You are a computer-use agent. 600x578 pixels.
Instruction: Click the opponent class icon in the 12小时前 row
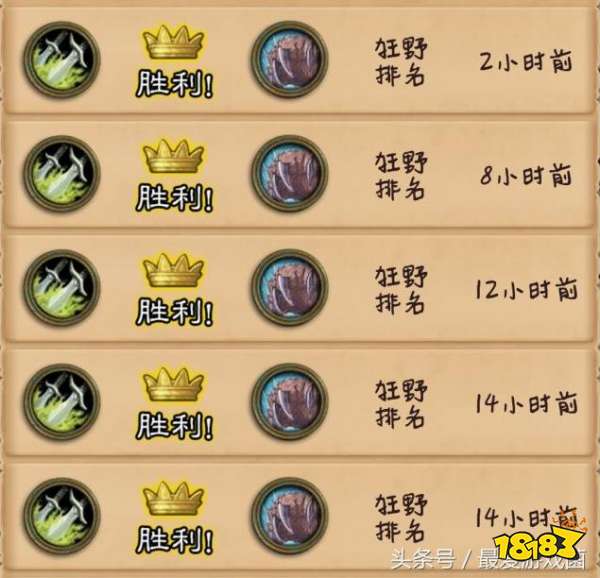[290, 288]
